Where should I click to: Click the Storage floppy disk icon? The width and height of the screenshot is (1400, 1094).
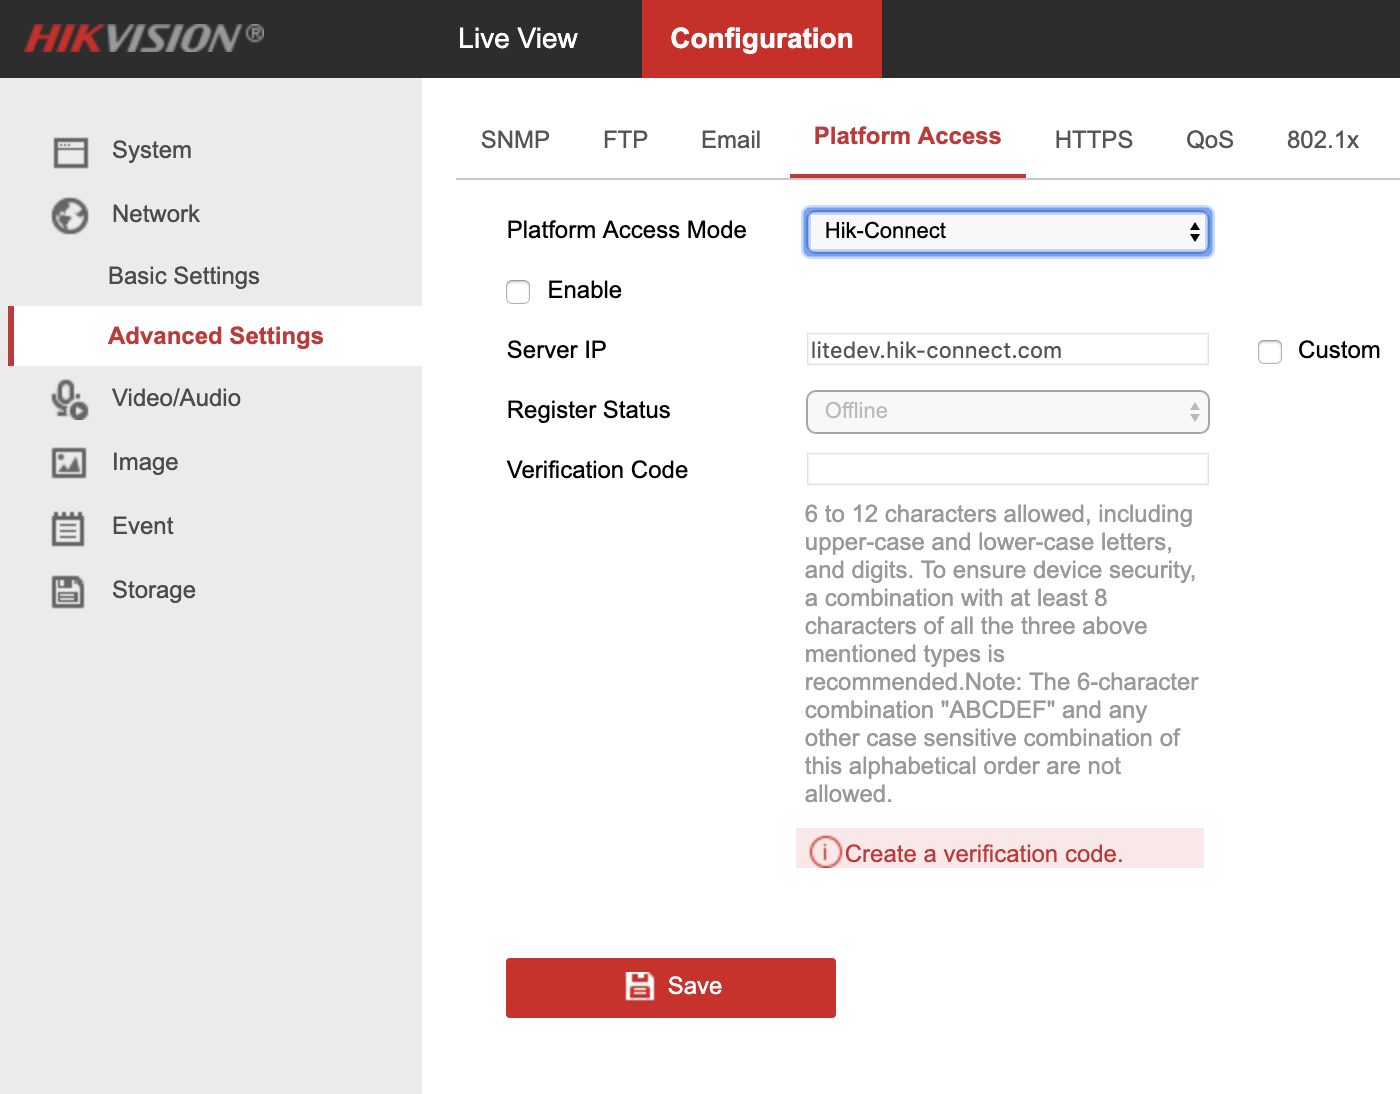click(x=68, y=591)
